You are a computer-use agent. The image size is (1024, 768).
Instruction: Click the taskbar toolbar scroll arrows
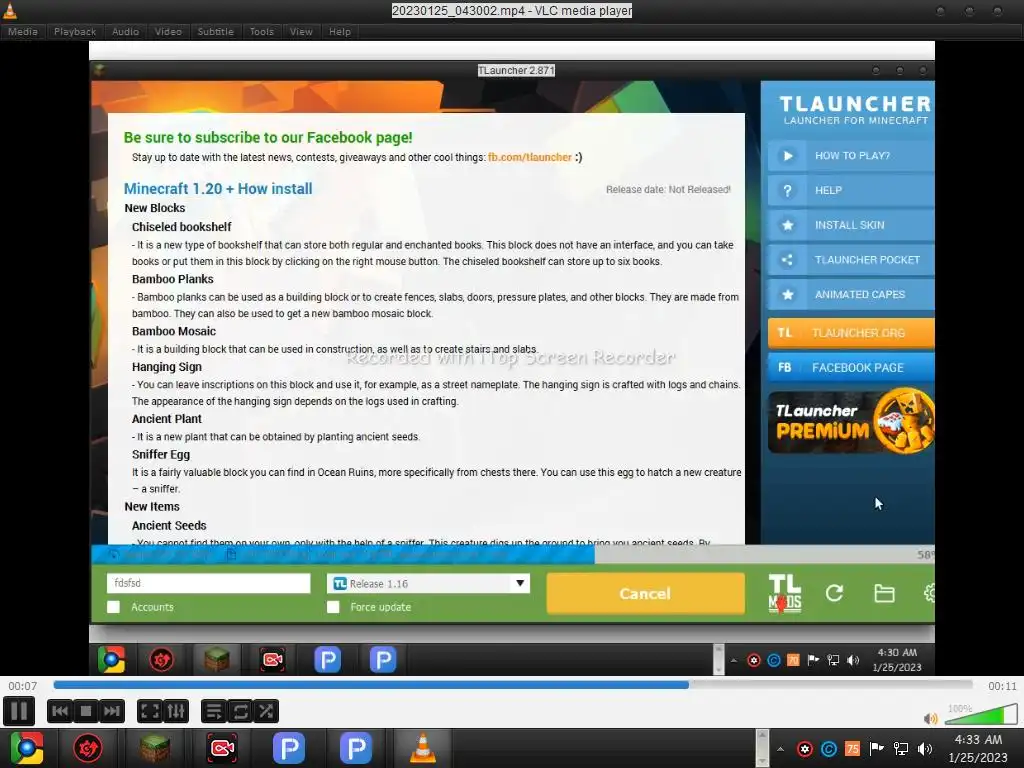[761, 748]
